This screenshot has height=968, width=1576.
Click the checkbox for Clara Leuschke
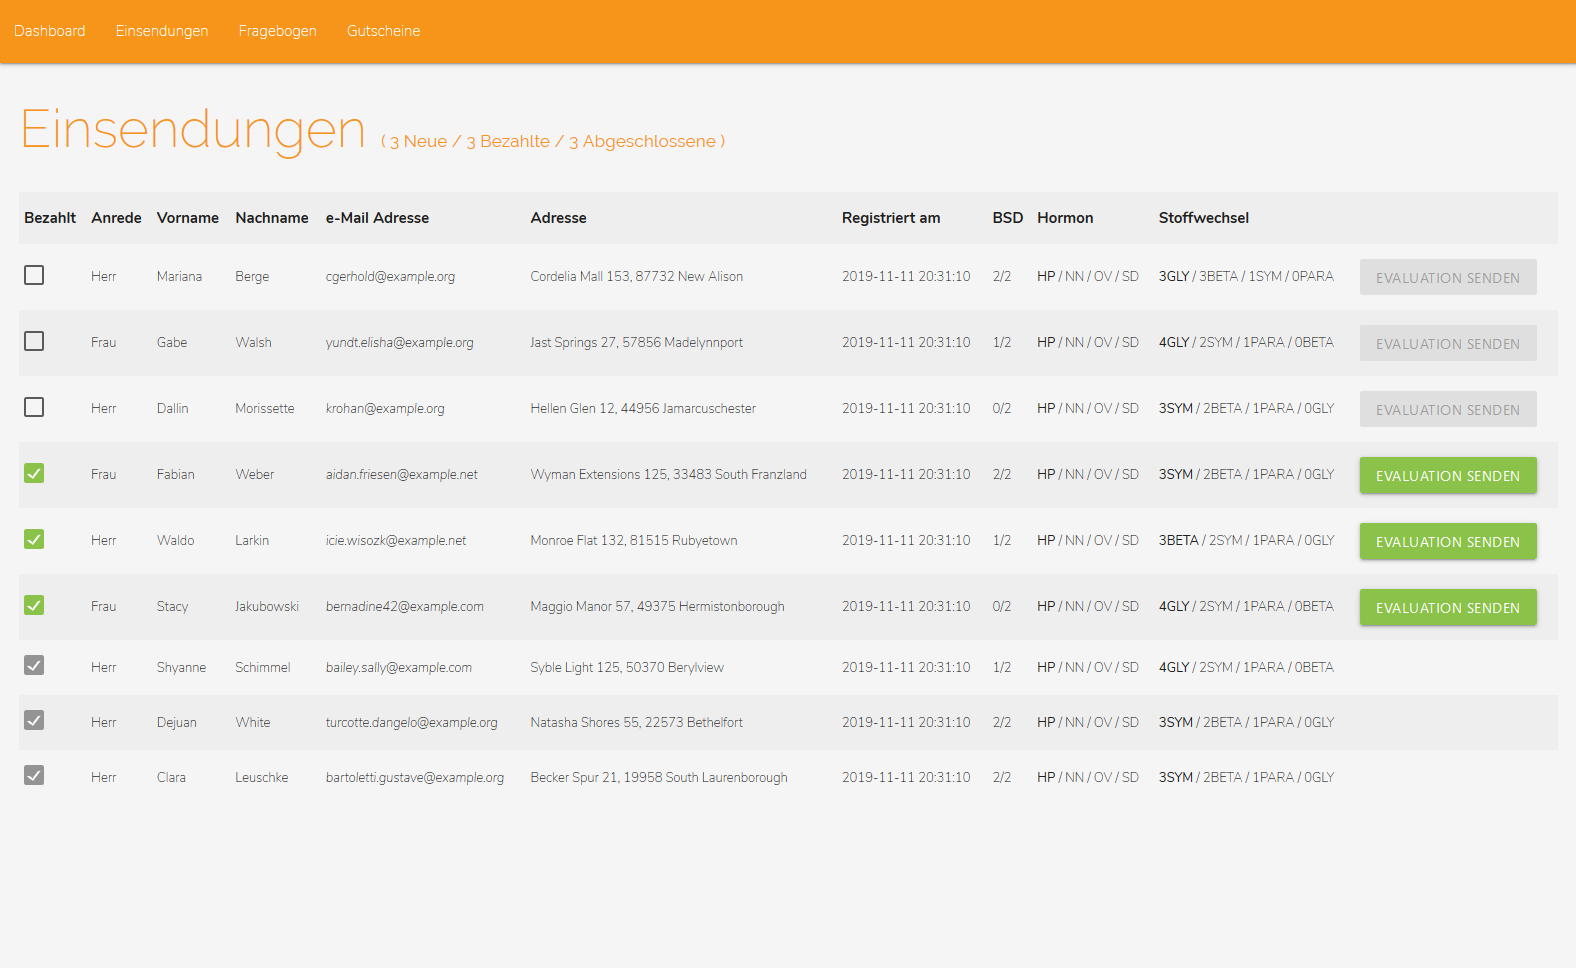(x=34, y=775)
